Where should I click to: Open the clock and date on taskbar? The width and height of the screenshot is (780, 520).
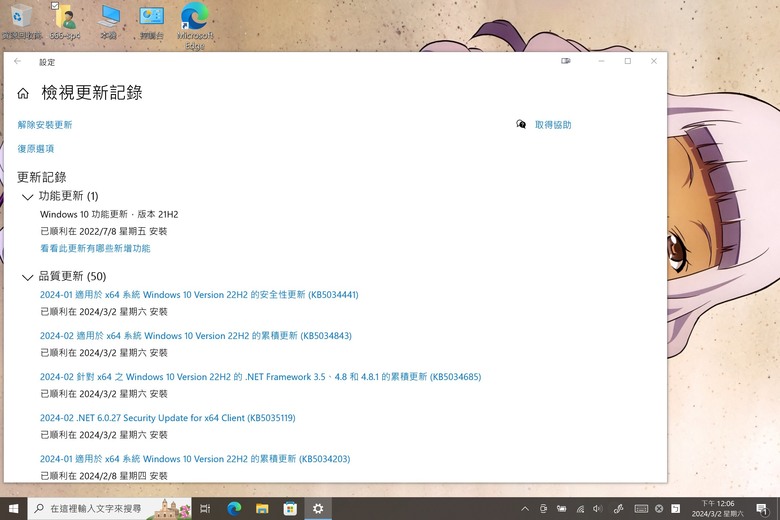(718, 509)
